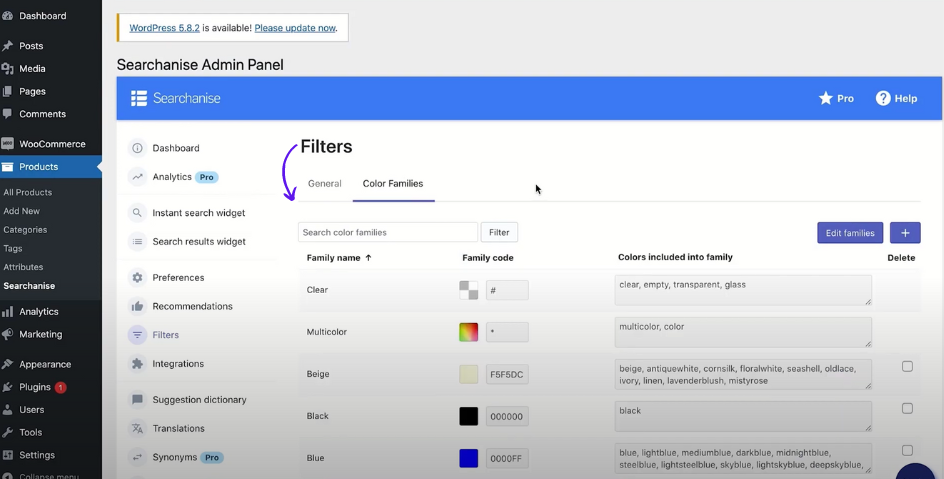Click the Beige family code field F5F5DC
The image size is (944, 479).
(x=508, y=374)
